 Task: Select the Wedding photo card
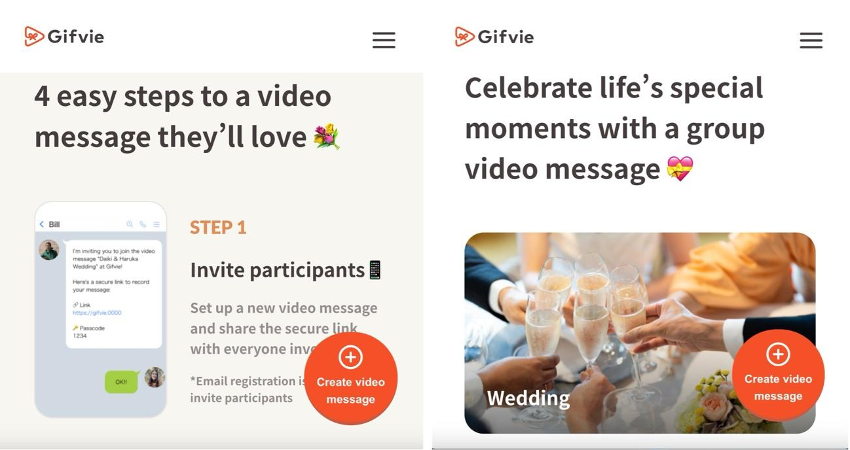(x=640, y=333)
